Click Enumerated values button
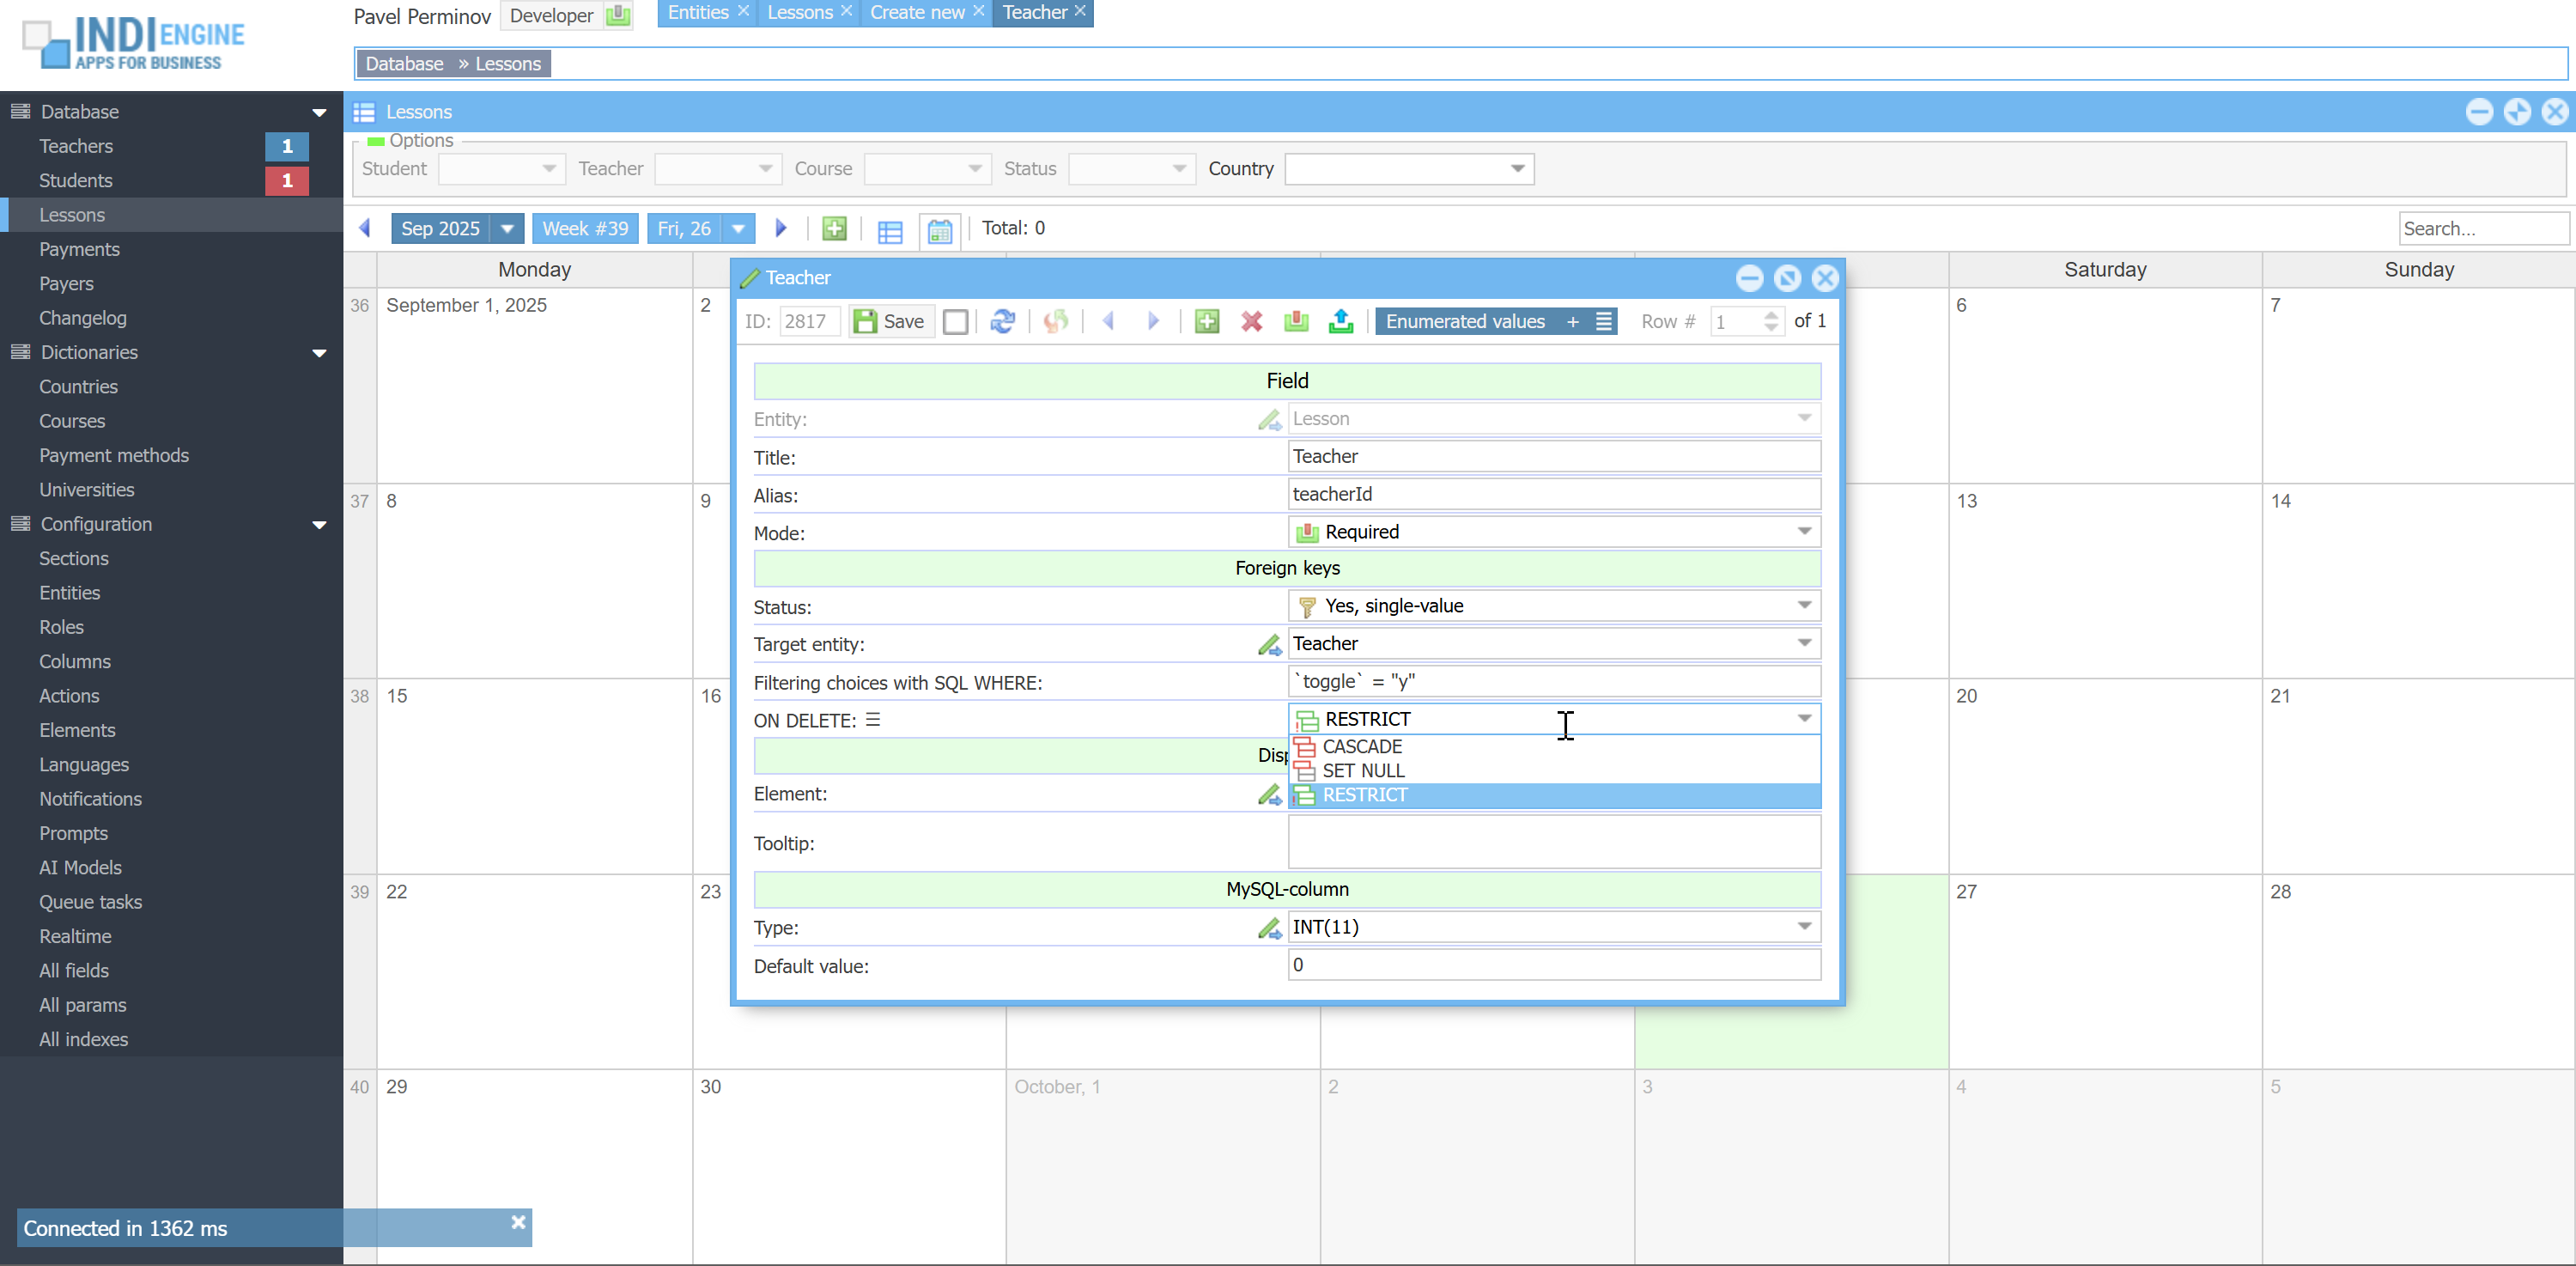This screenshot has width=2576, height=1266. point(1464,321)
